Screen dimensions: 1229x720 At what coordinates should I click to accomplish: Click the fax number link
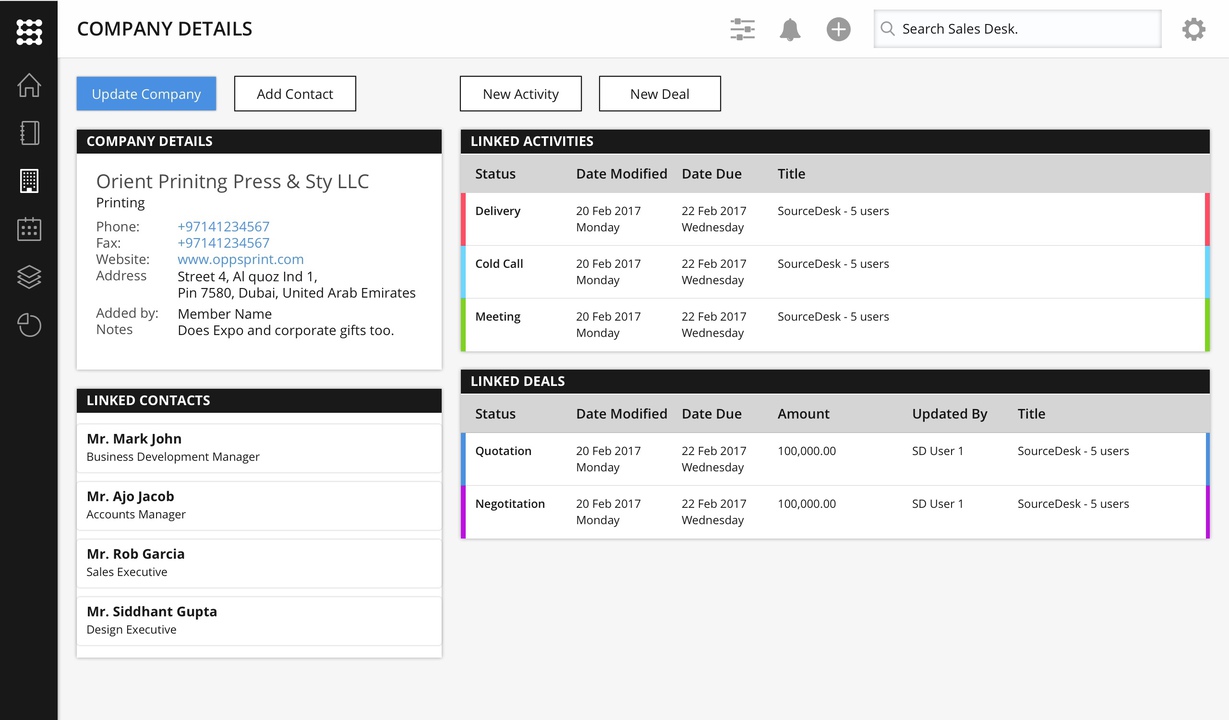(x=223, y=242)
